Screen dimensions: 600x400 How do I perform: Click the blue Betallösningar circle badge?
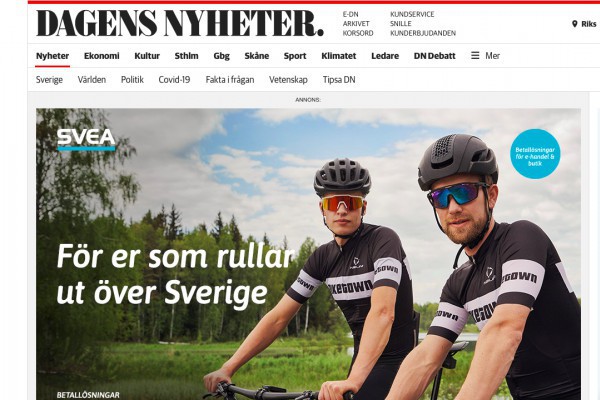[x=535, y=154]
